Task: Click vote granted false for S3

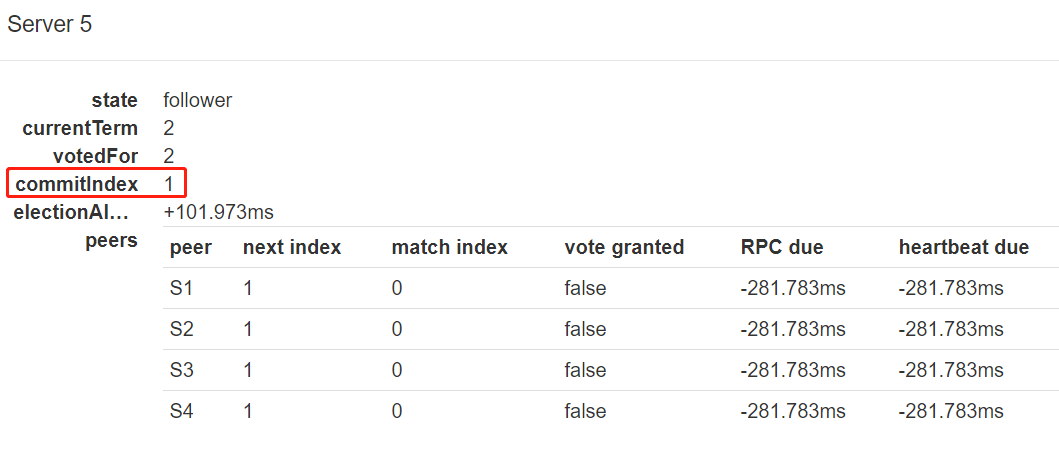Action: point(586,370)
